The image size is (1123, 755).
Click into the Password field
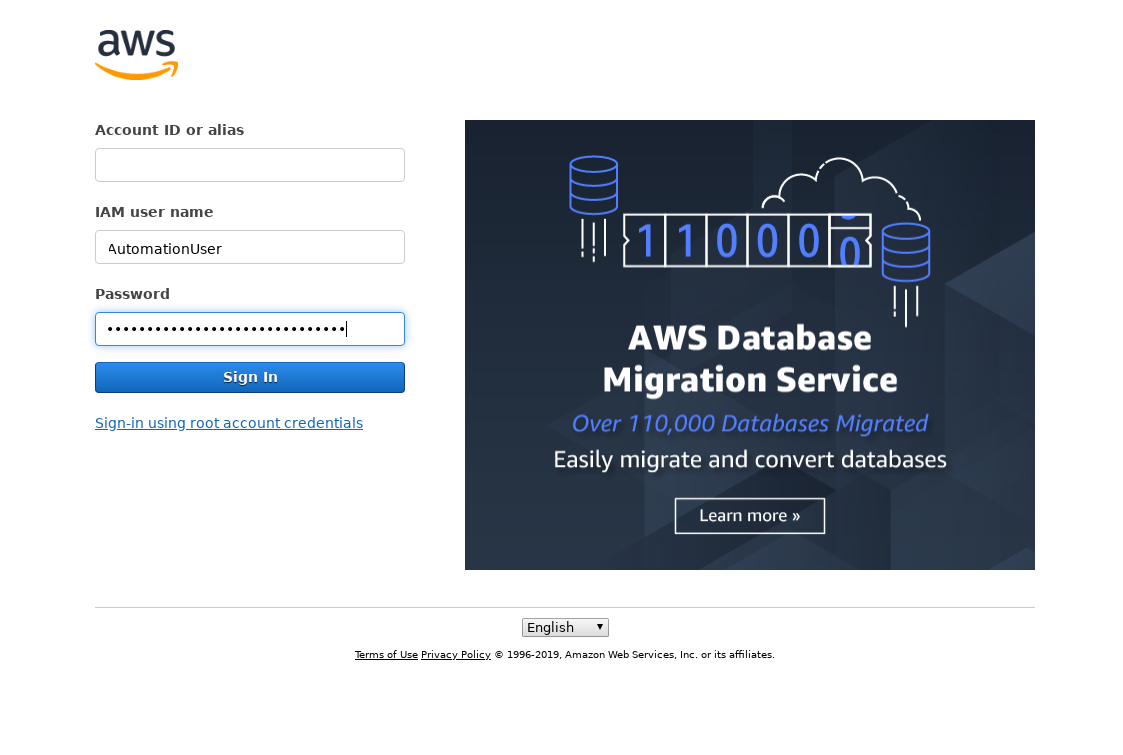click(250, 329)
